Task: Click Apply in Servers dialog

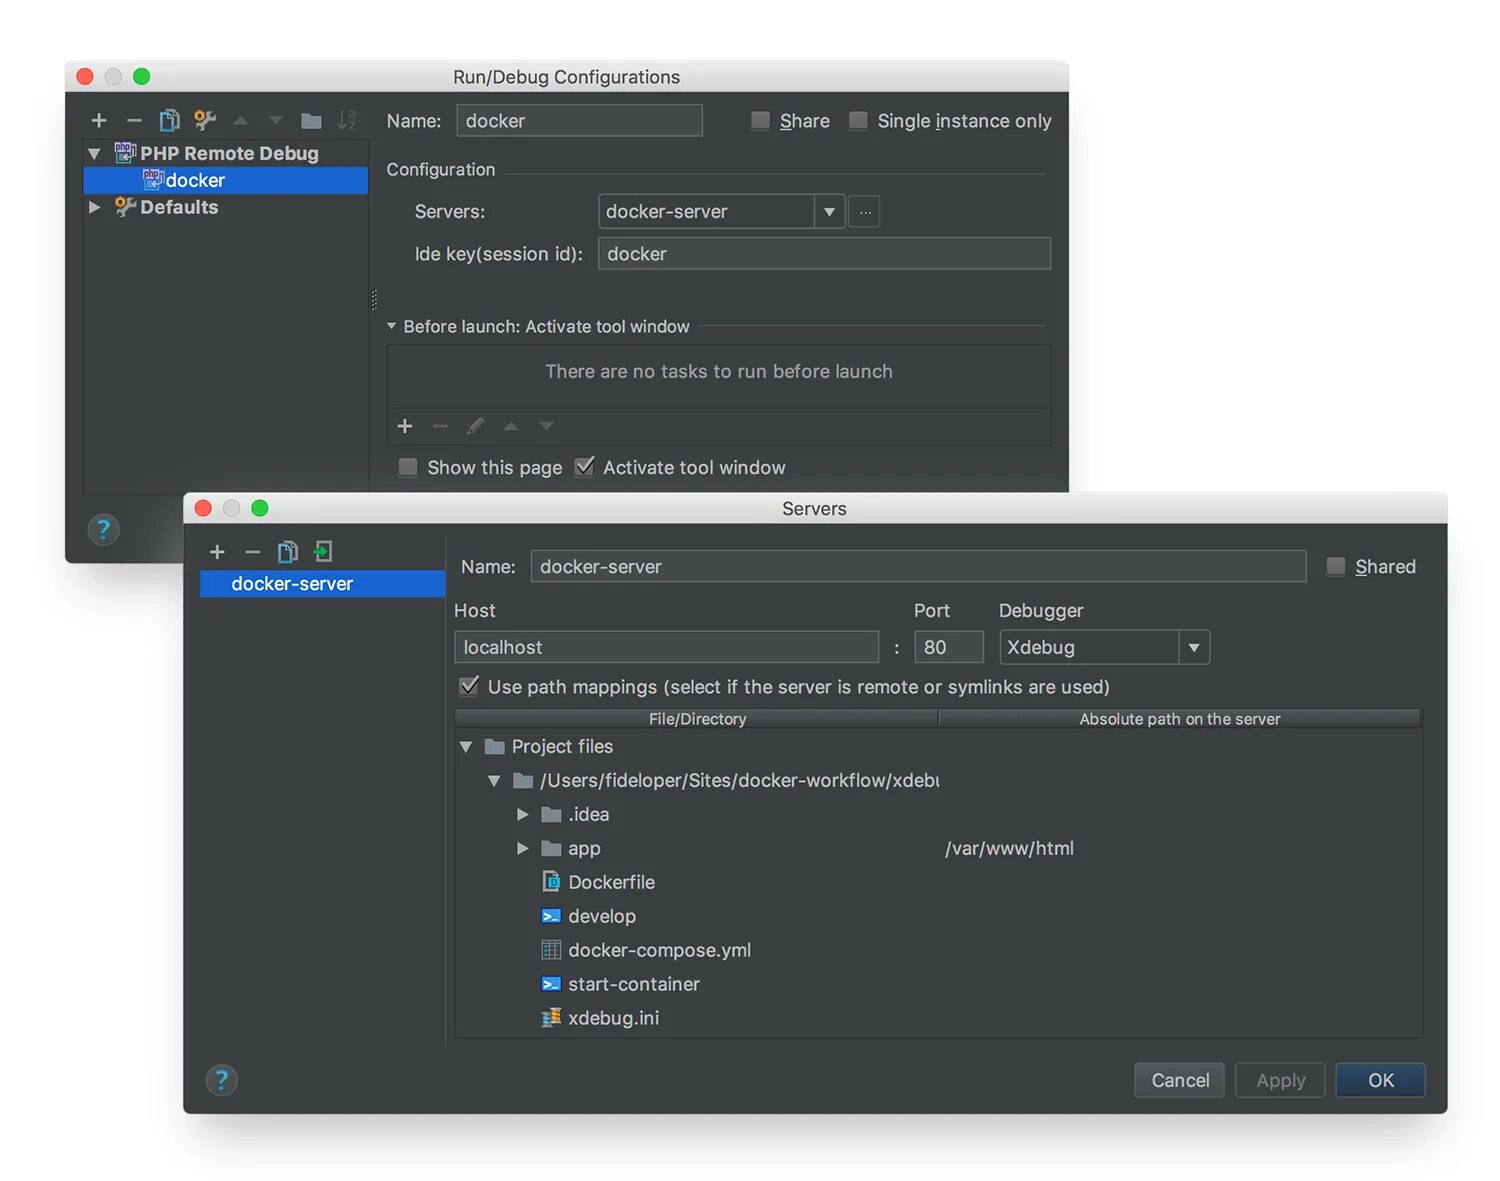Action: point(1280,1080)
